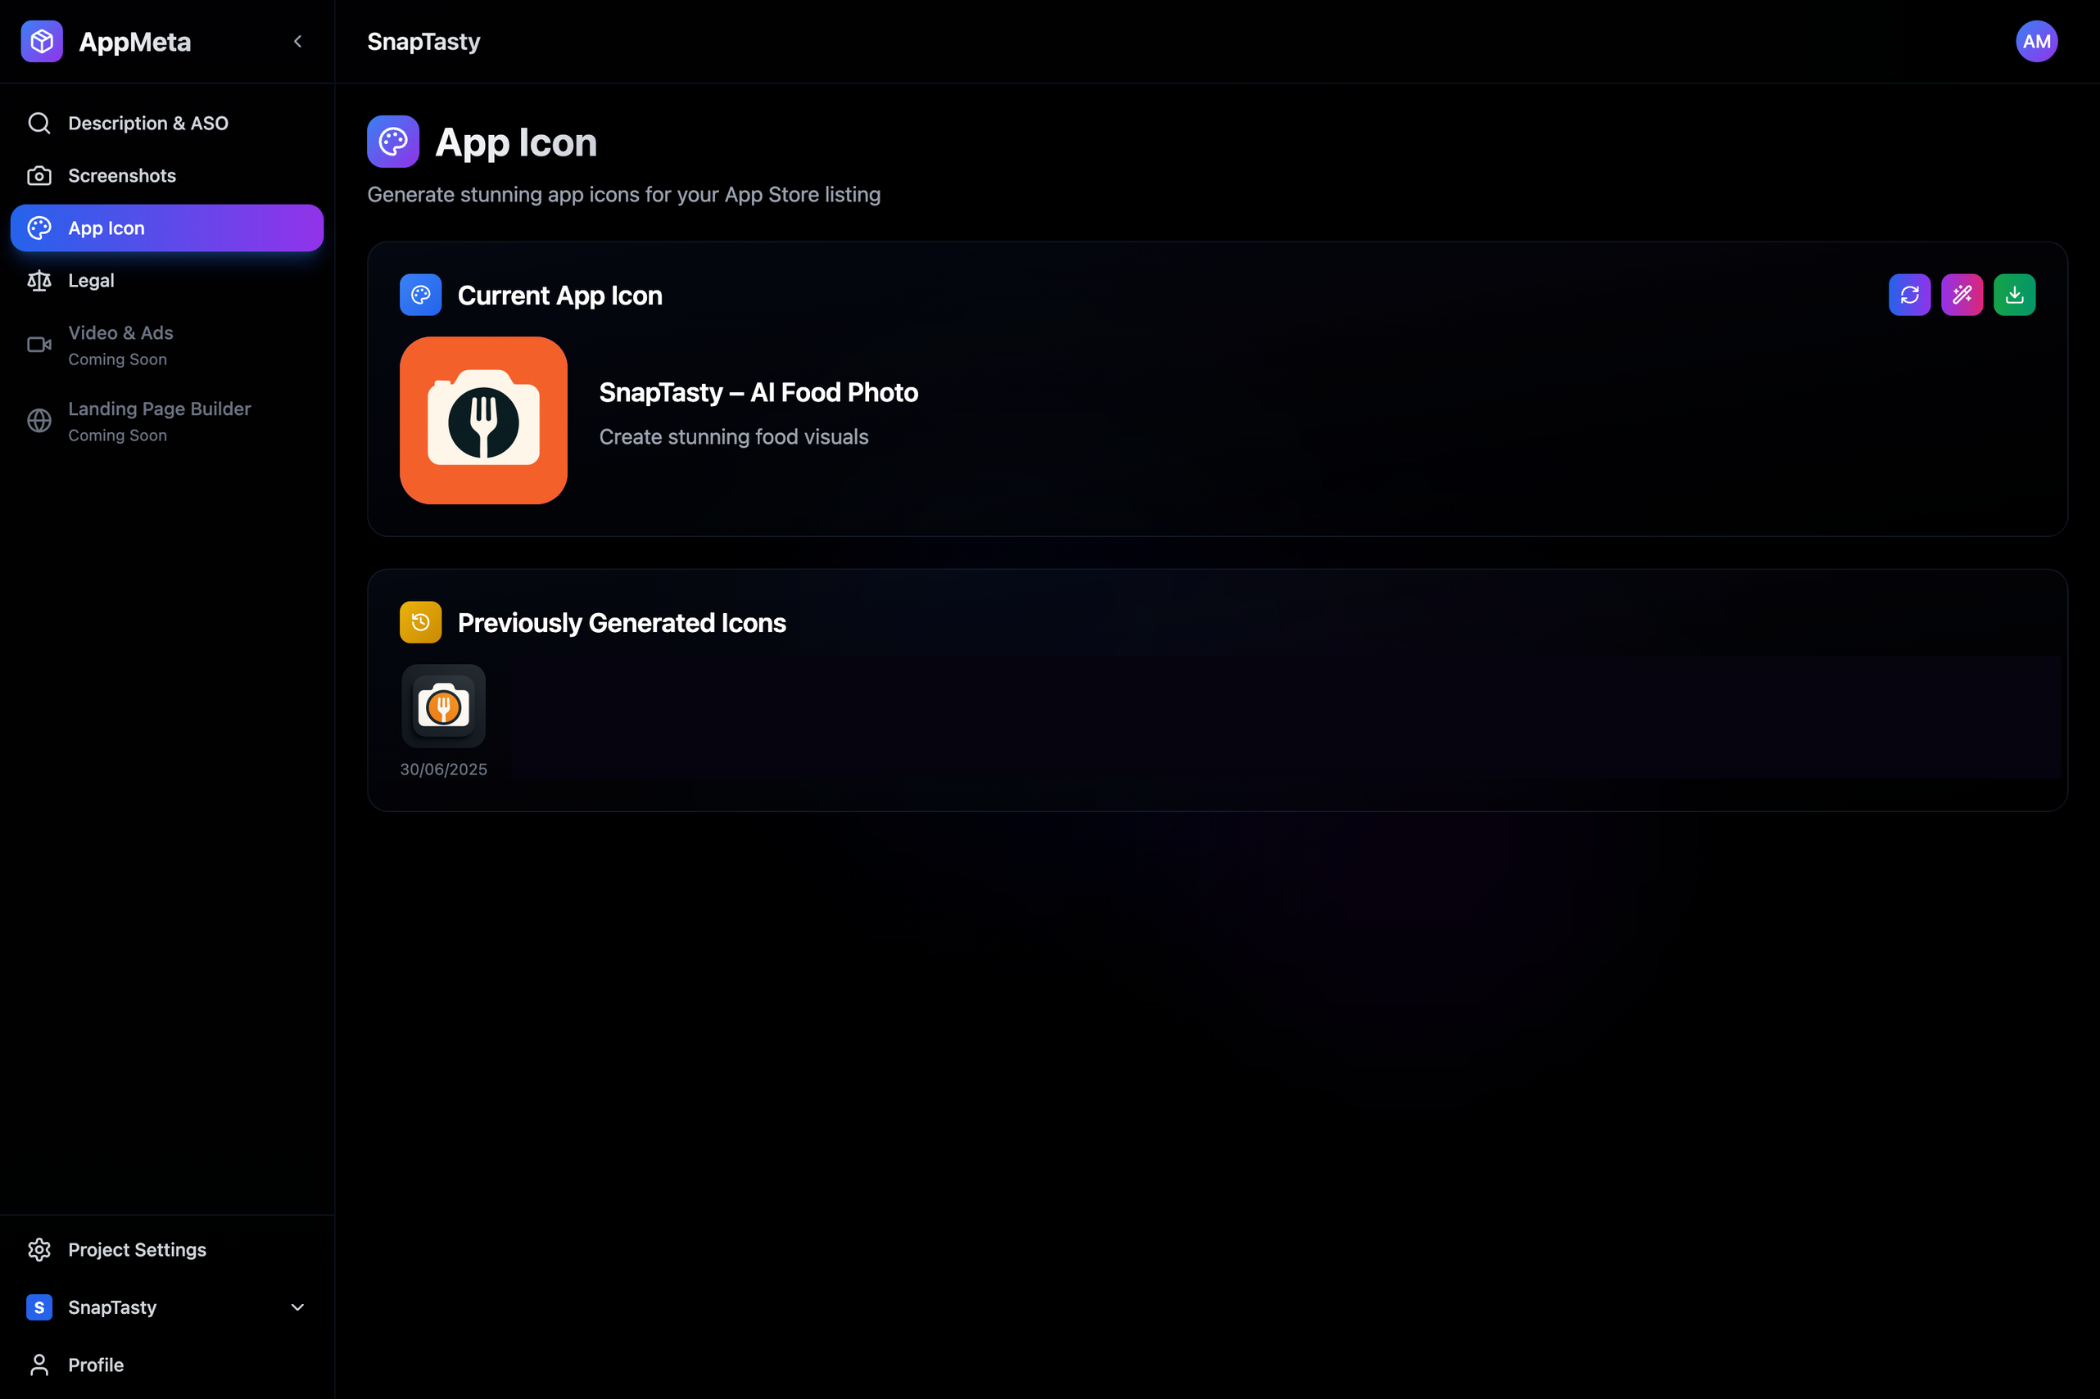Select App Icon in the sidebar

[166, 228]
